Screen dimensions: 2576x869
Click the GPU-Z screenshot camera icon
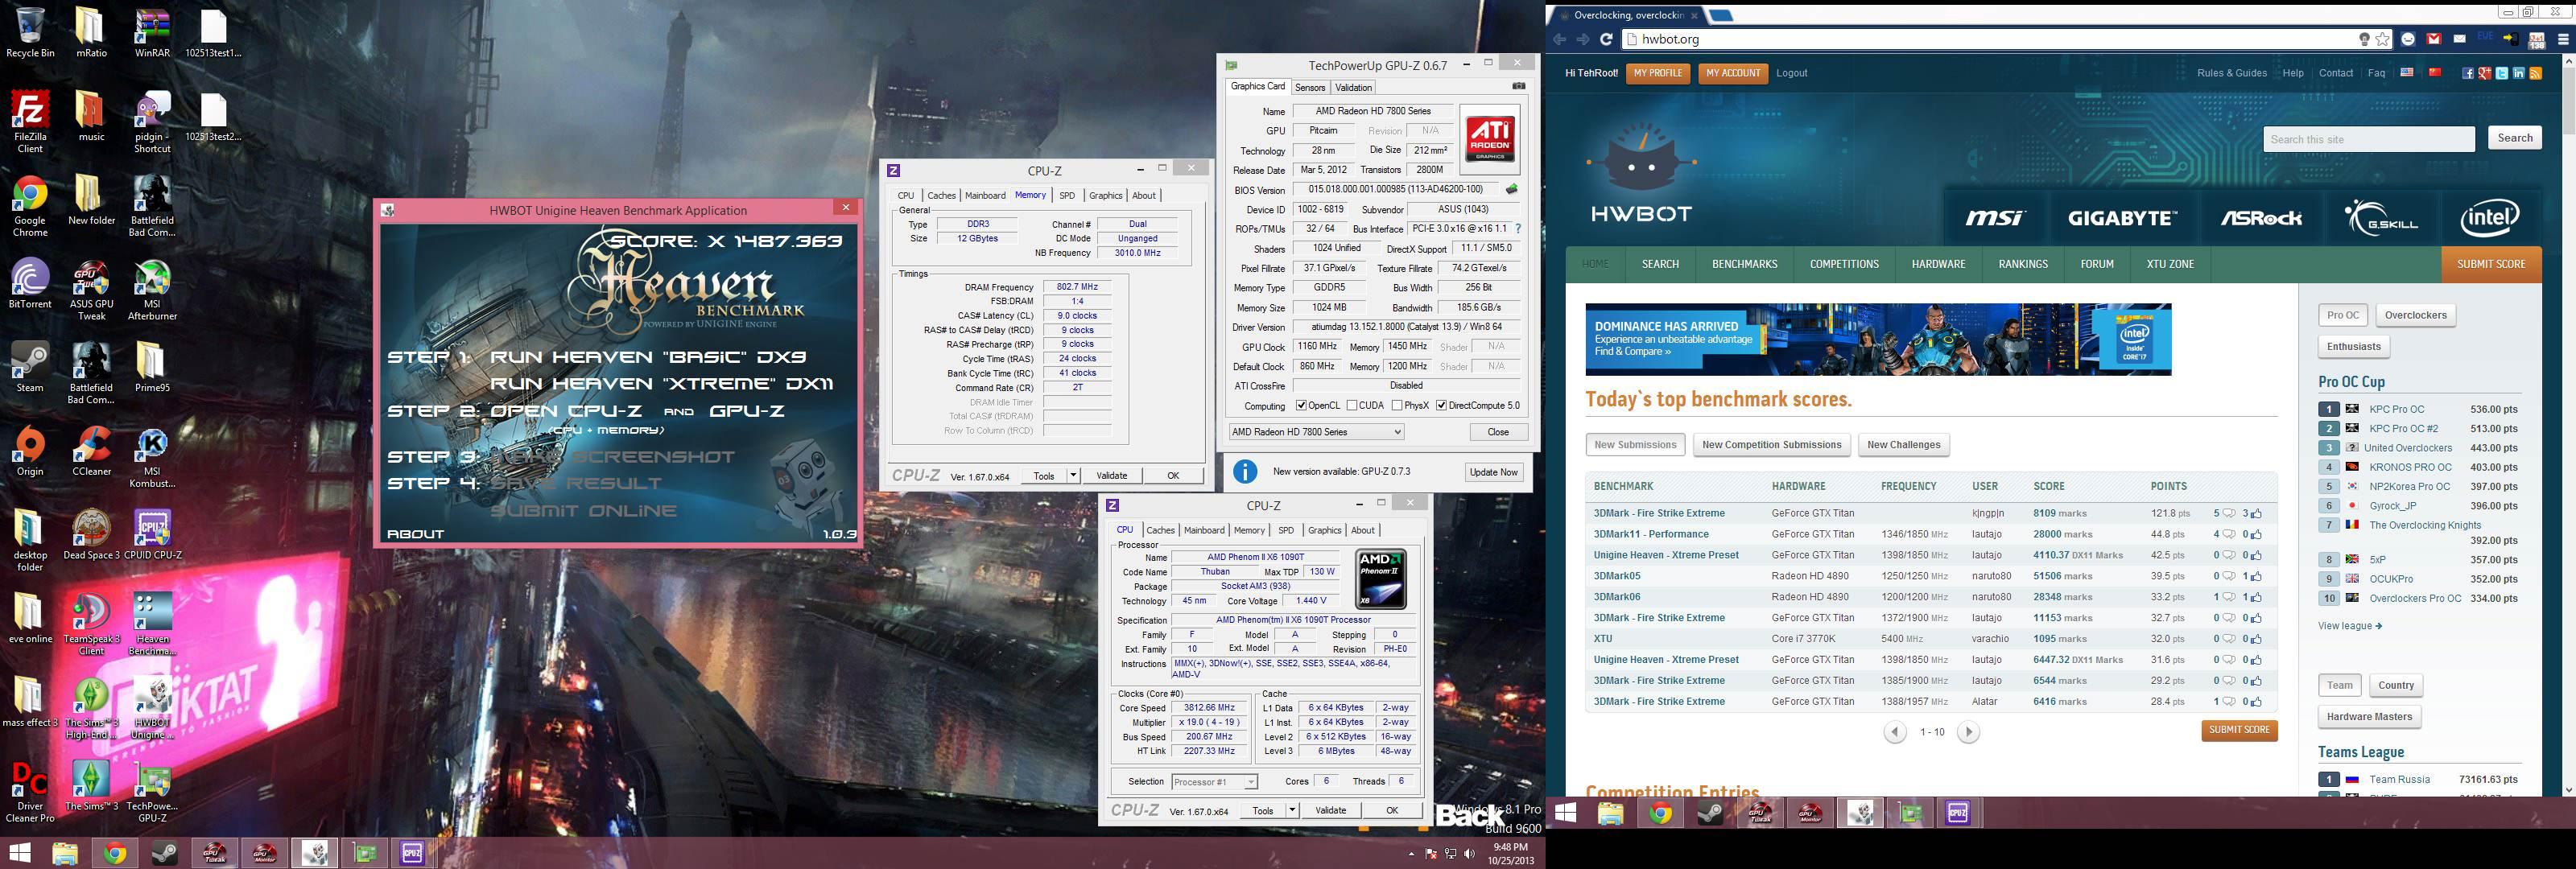(x=1518, y=86)
